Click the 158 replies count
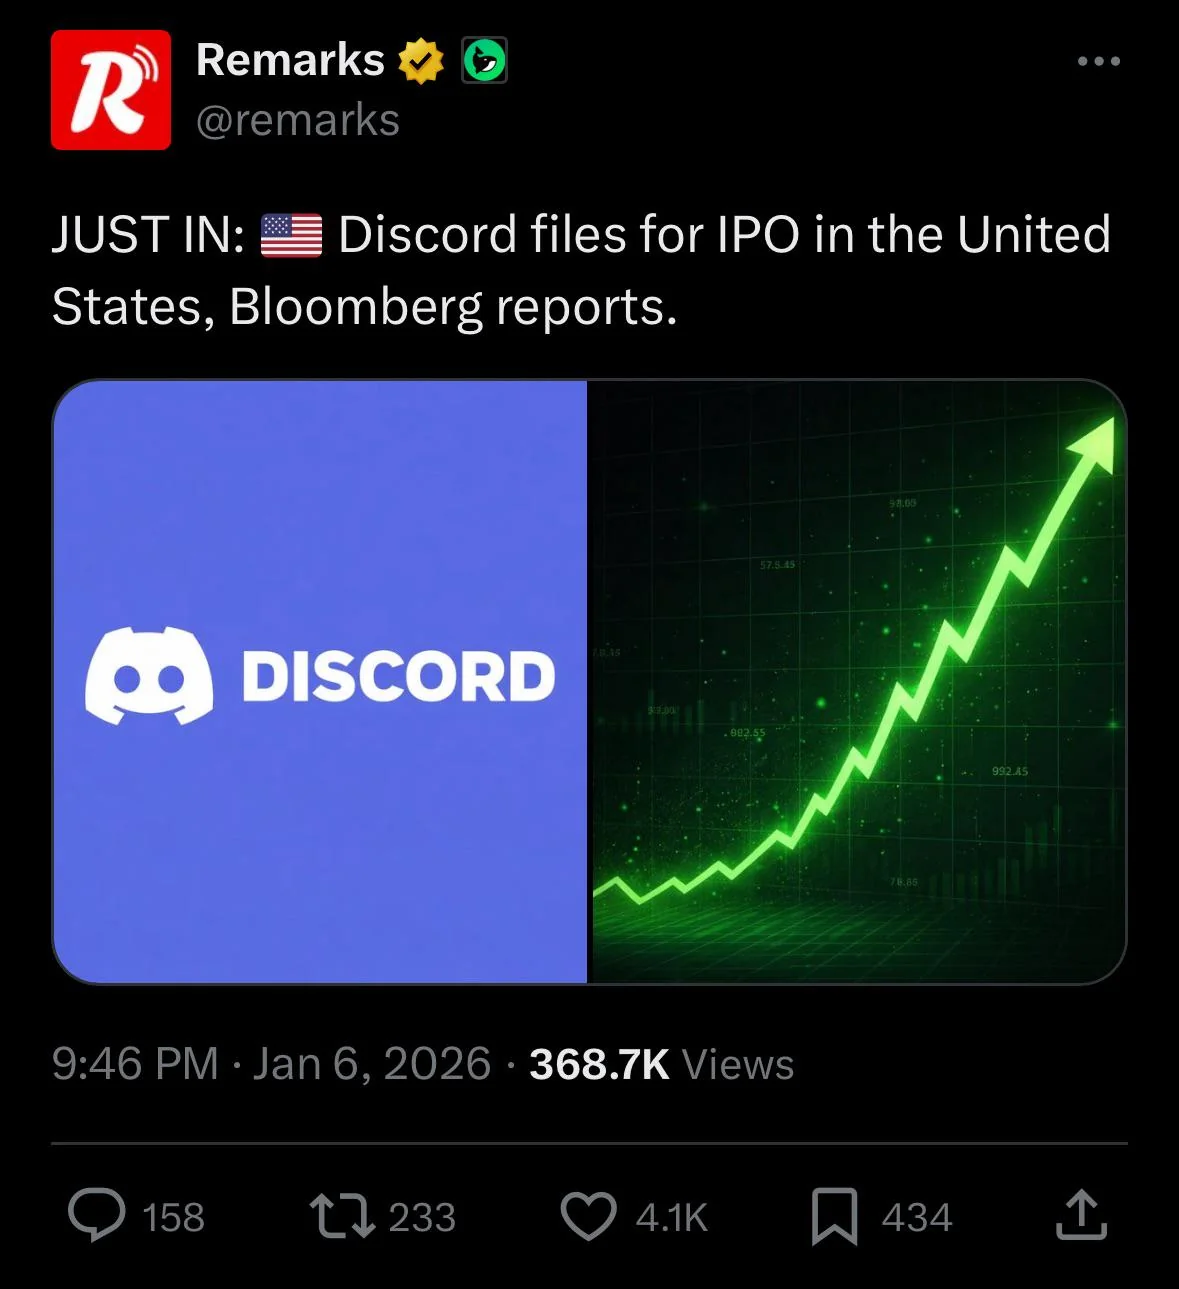Screen dimensions: 1179x1289 click(x=173, y=1218)
